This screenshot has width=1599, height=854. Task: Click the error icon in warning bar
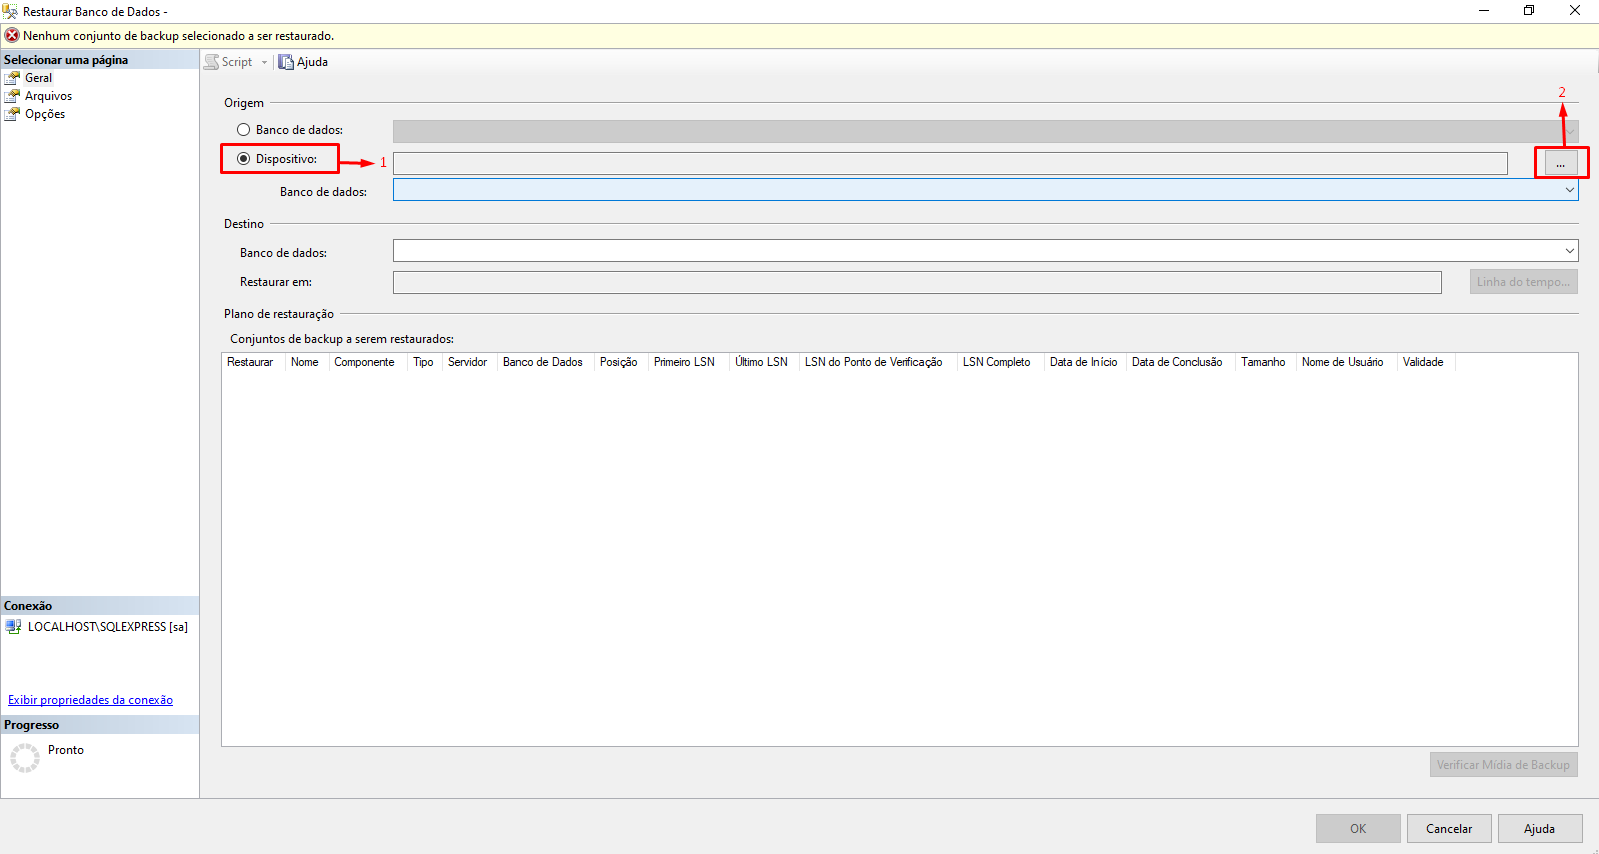point(12,36)
